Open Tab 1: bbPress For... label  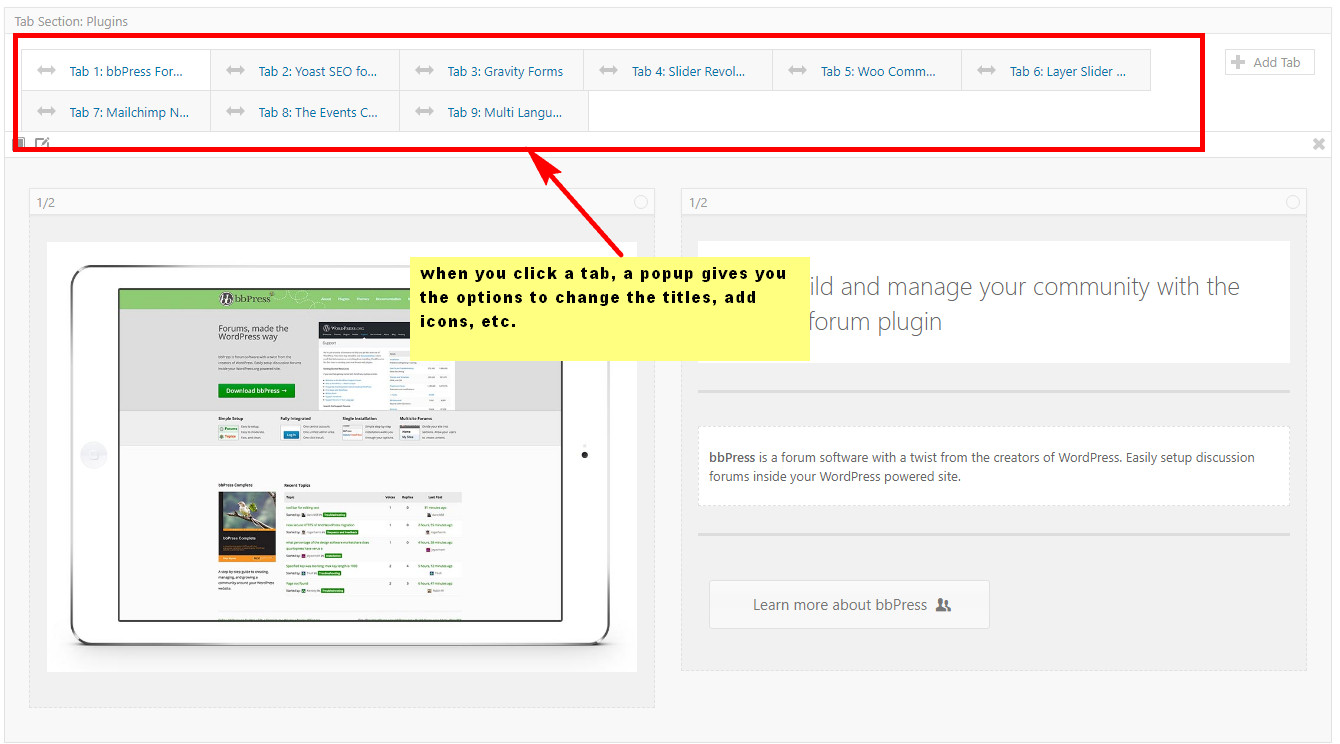(126, 71)
